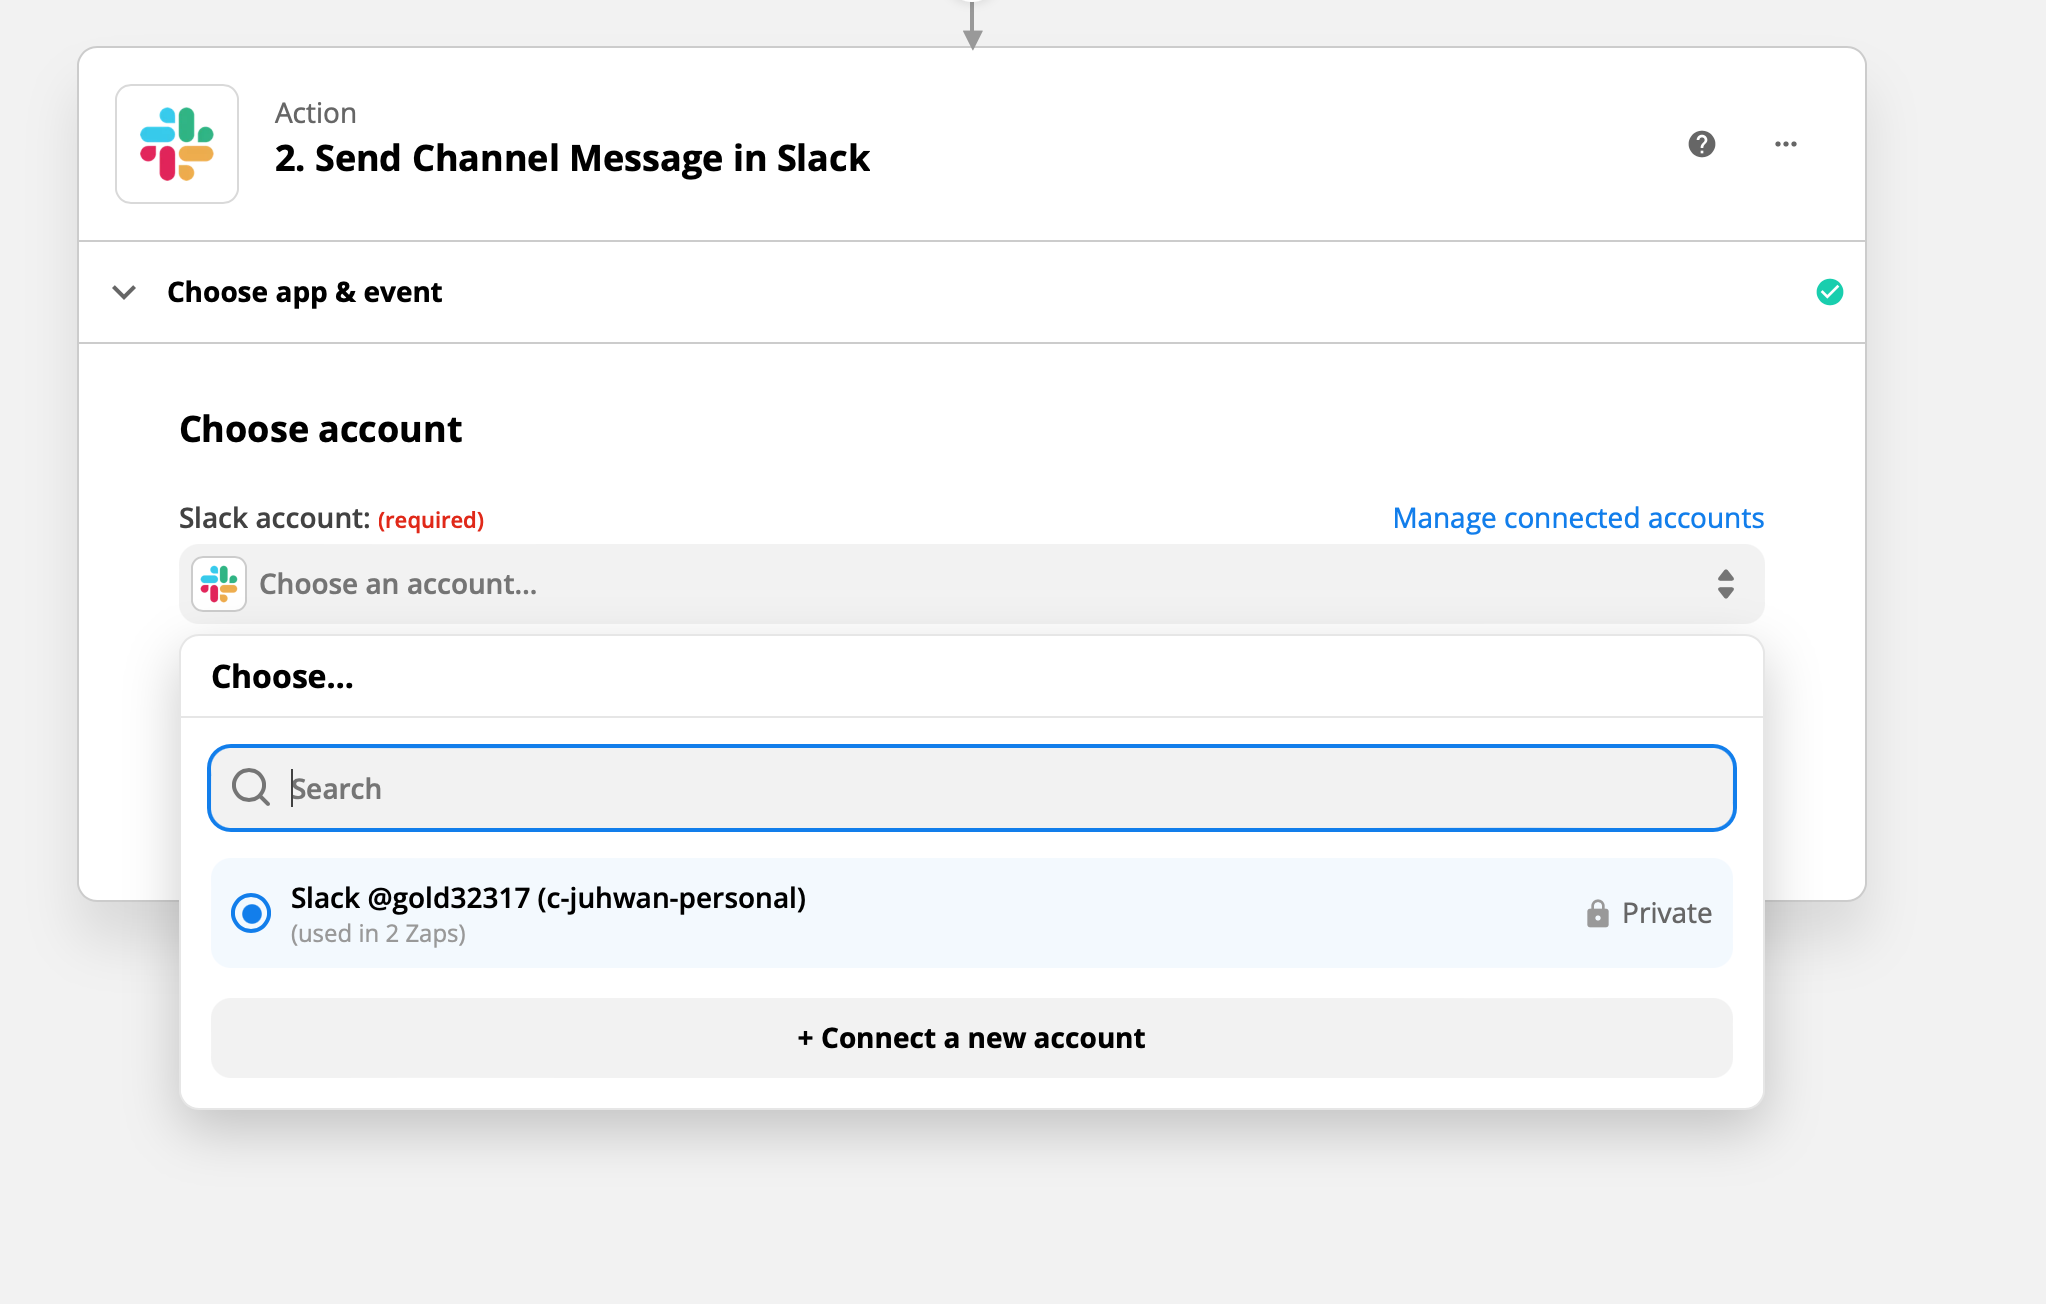This screenshot has height=1304, width=2046.
Task: Select the Slack @gold32317 account radio button
Action: [251, 913]
